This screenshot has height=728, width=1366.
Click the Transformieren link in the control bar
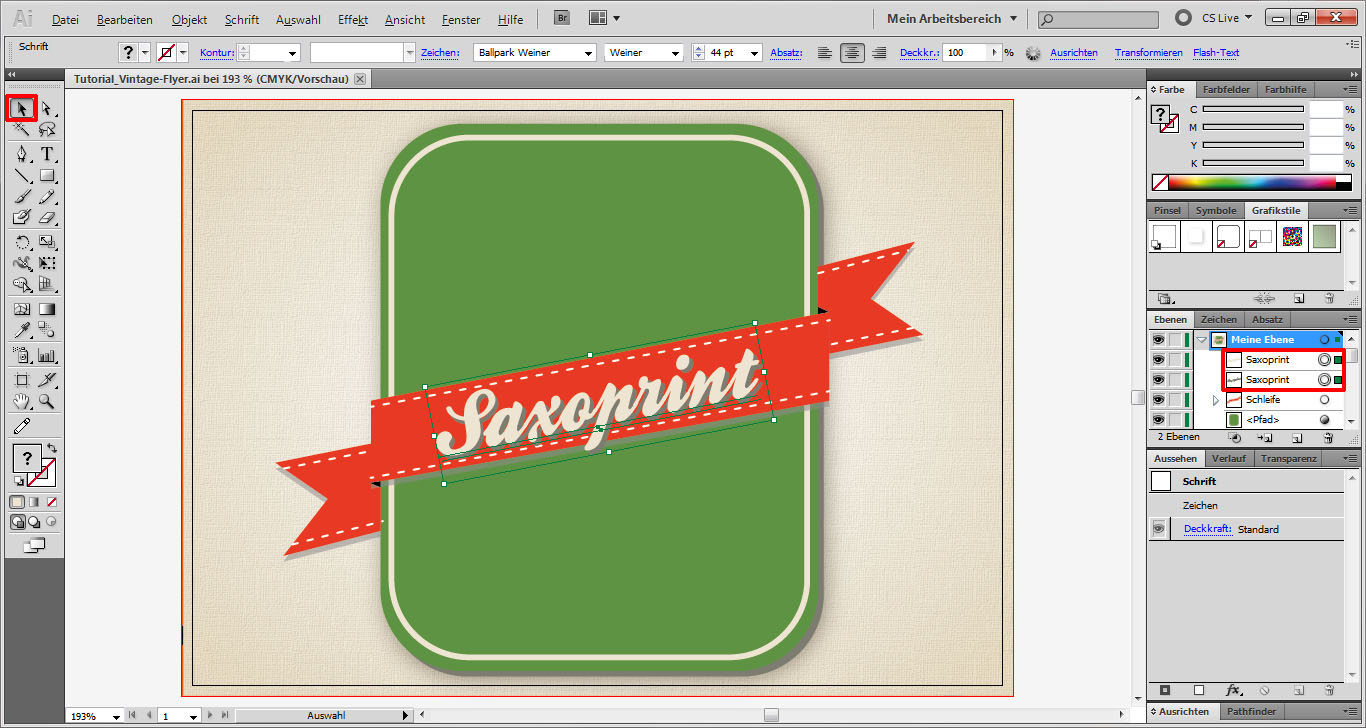point(1148,53)
